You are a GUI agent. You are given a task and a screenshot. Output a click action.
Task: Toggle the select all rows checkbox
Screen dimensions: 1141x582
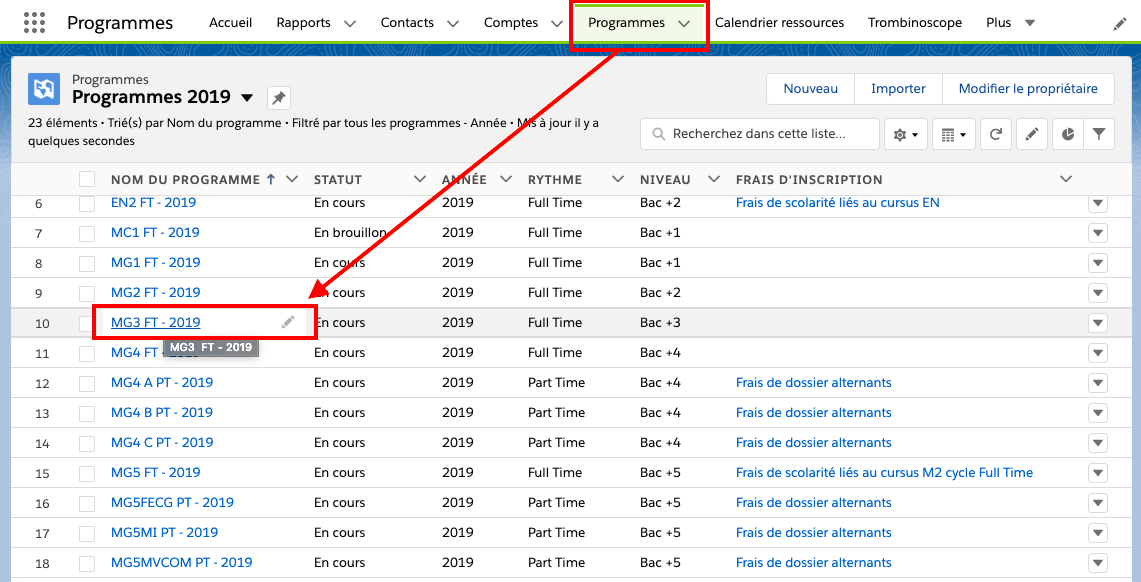click(87, 179)
